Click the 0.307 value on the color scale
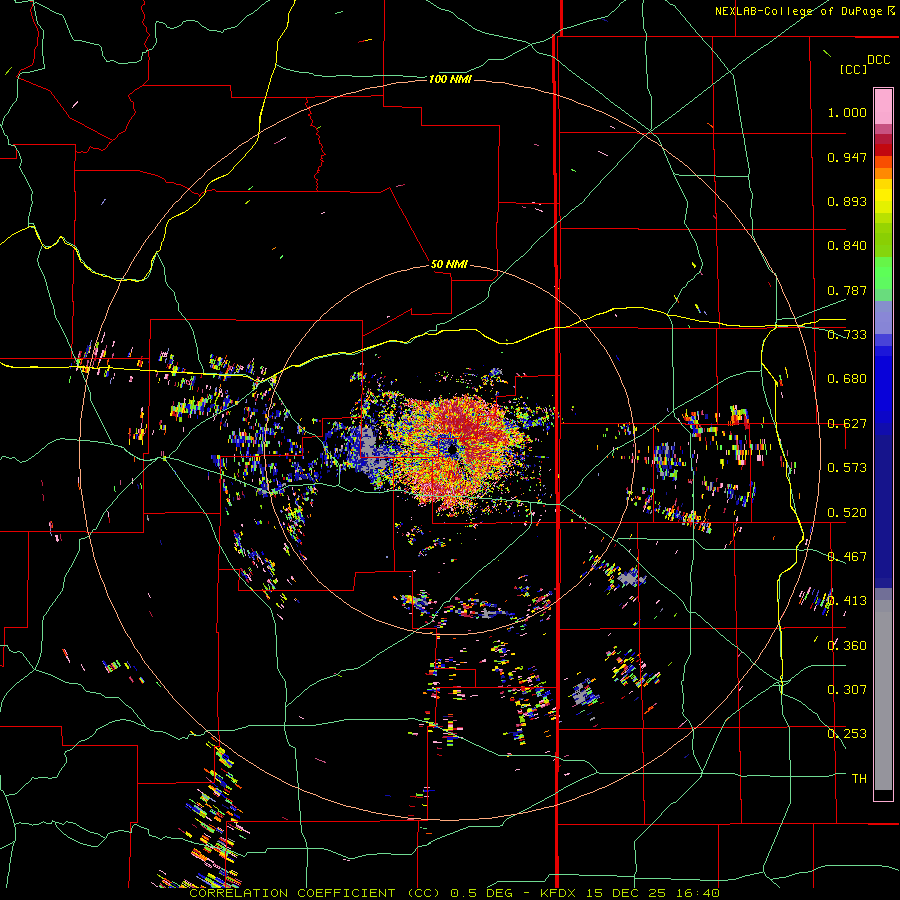The width and height of the screenshot is (900, 900). 847,690
